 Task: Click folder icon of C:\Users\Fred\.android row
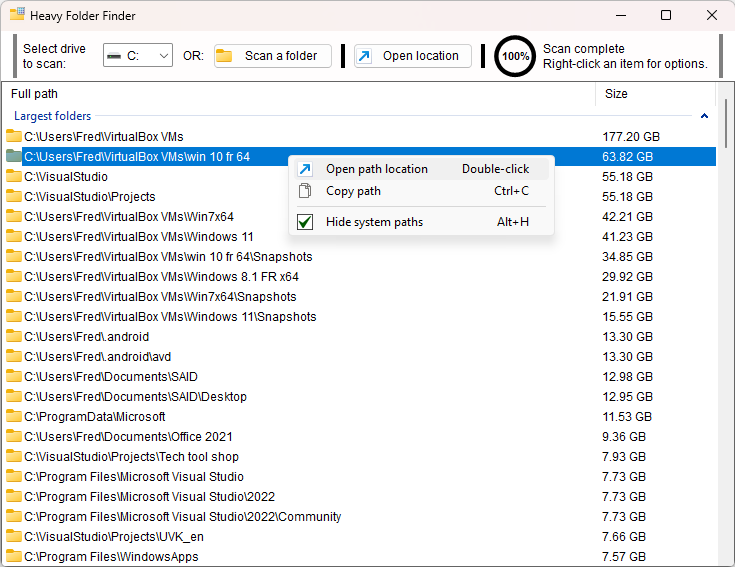(14, 336)
